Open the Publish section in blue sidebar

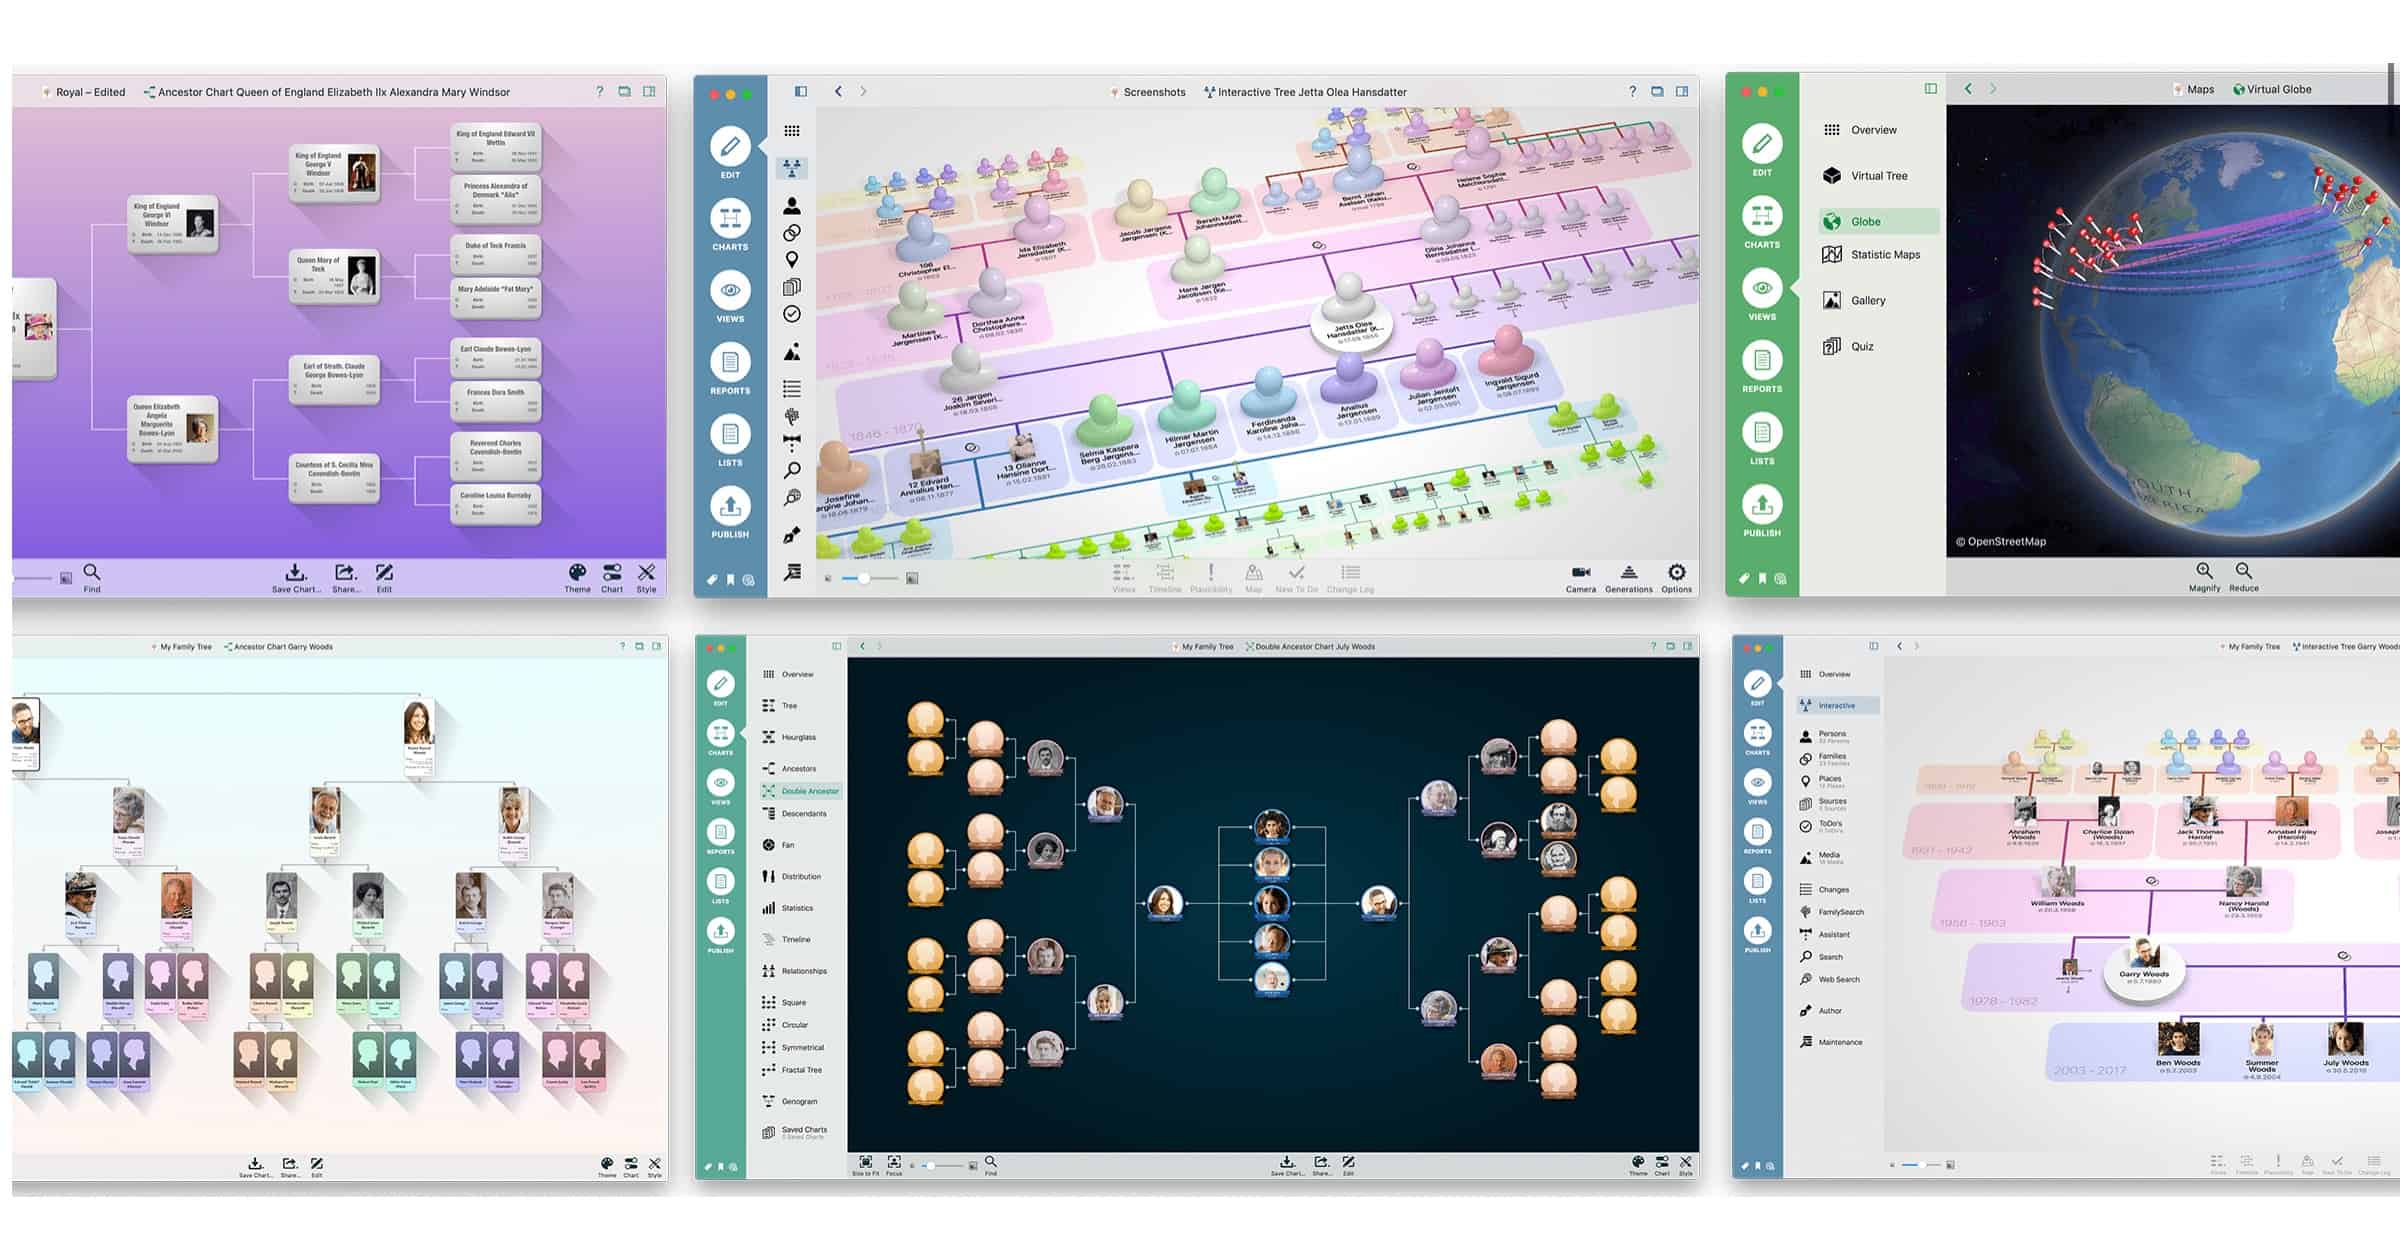coord(730,507)
